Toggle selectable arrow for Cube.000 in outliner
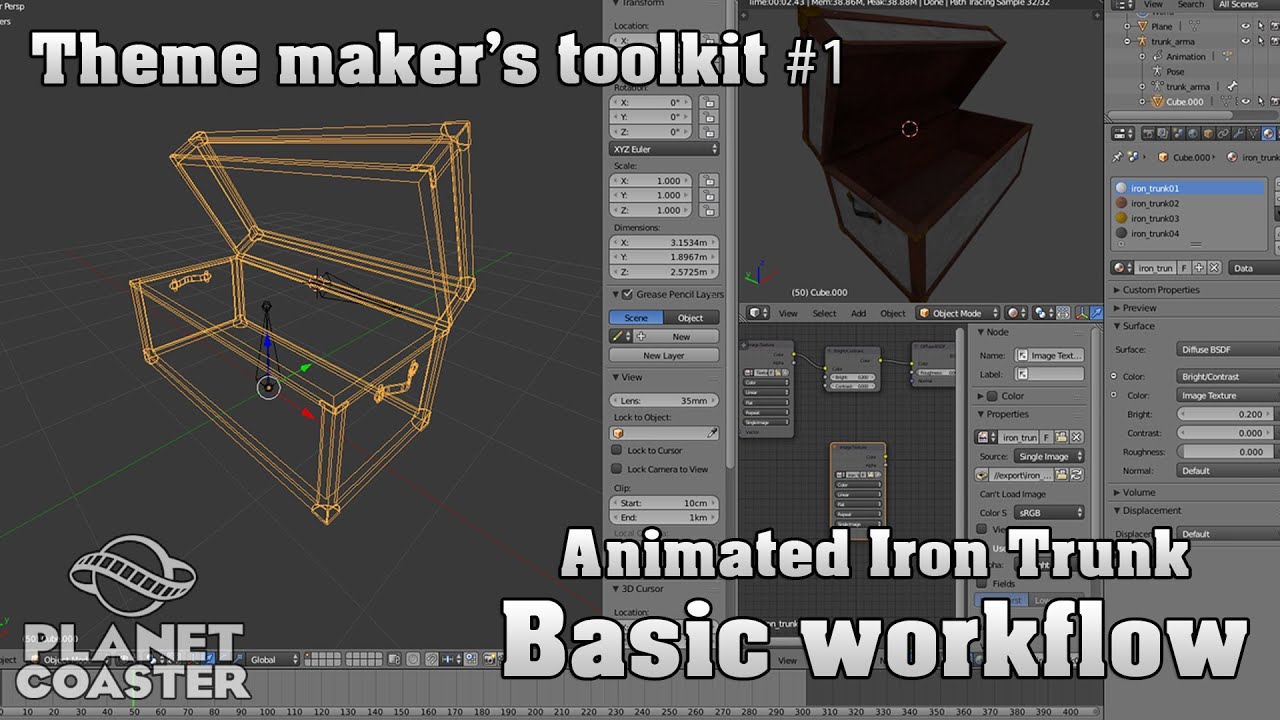The width and height of the screenshot is (1280, 720). point(1261,101)
